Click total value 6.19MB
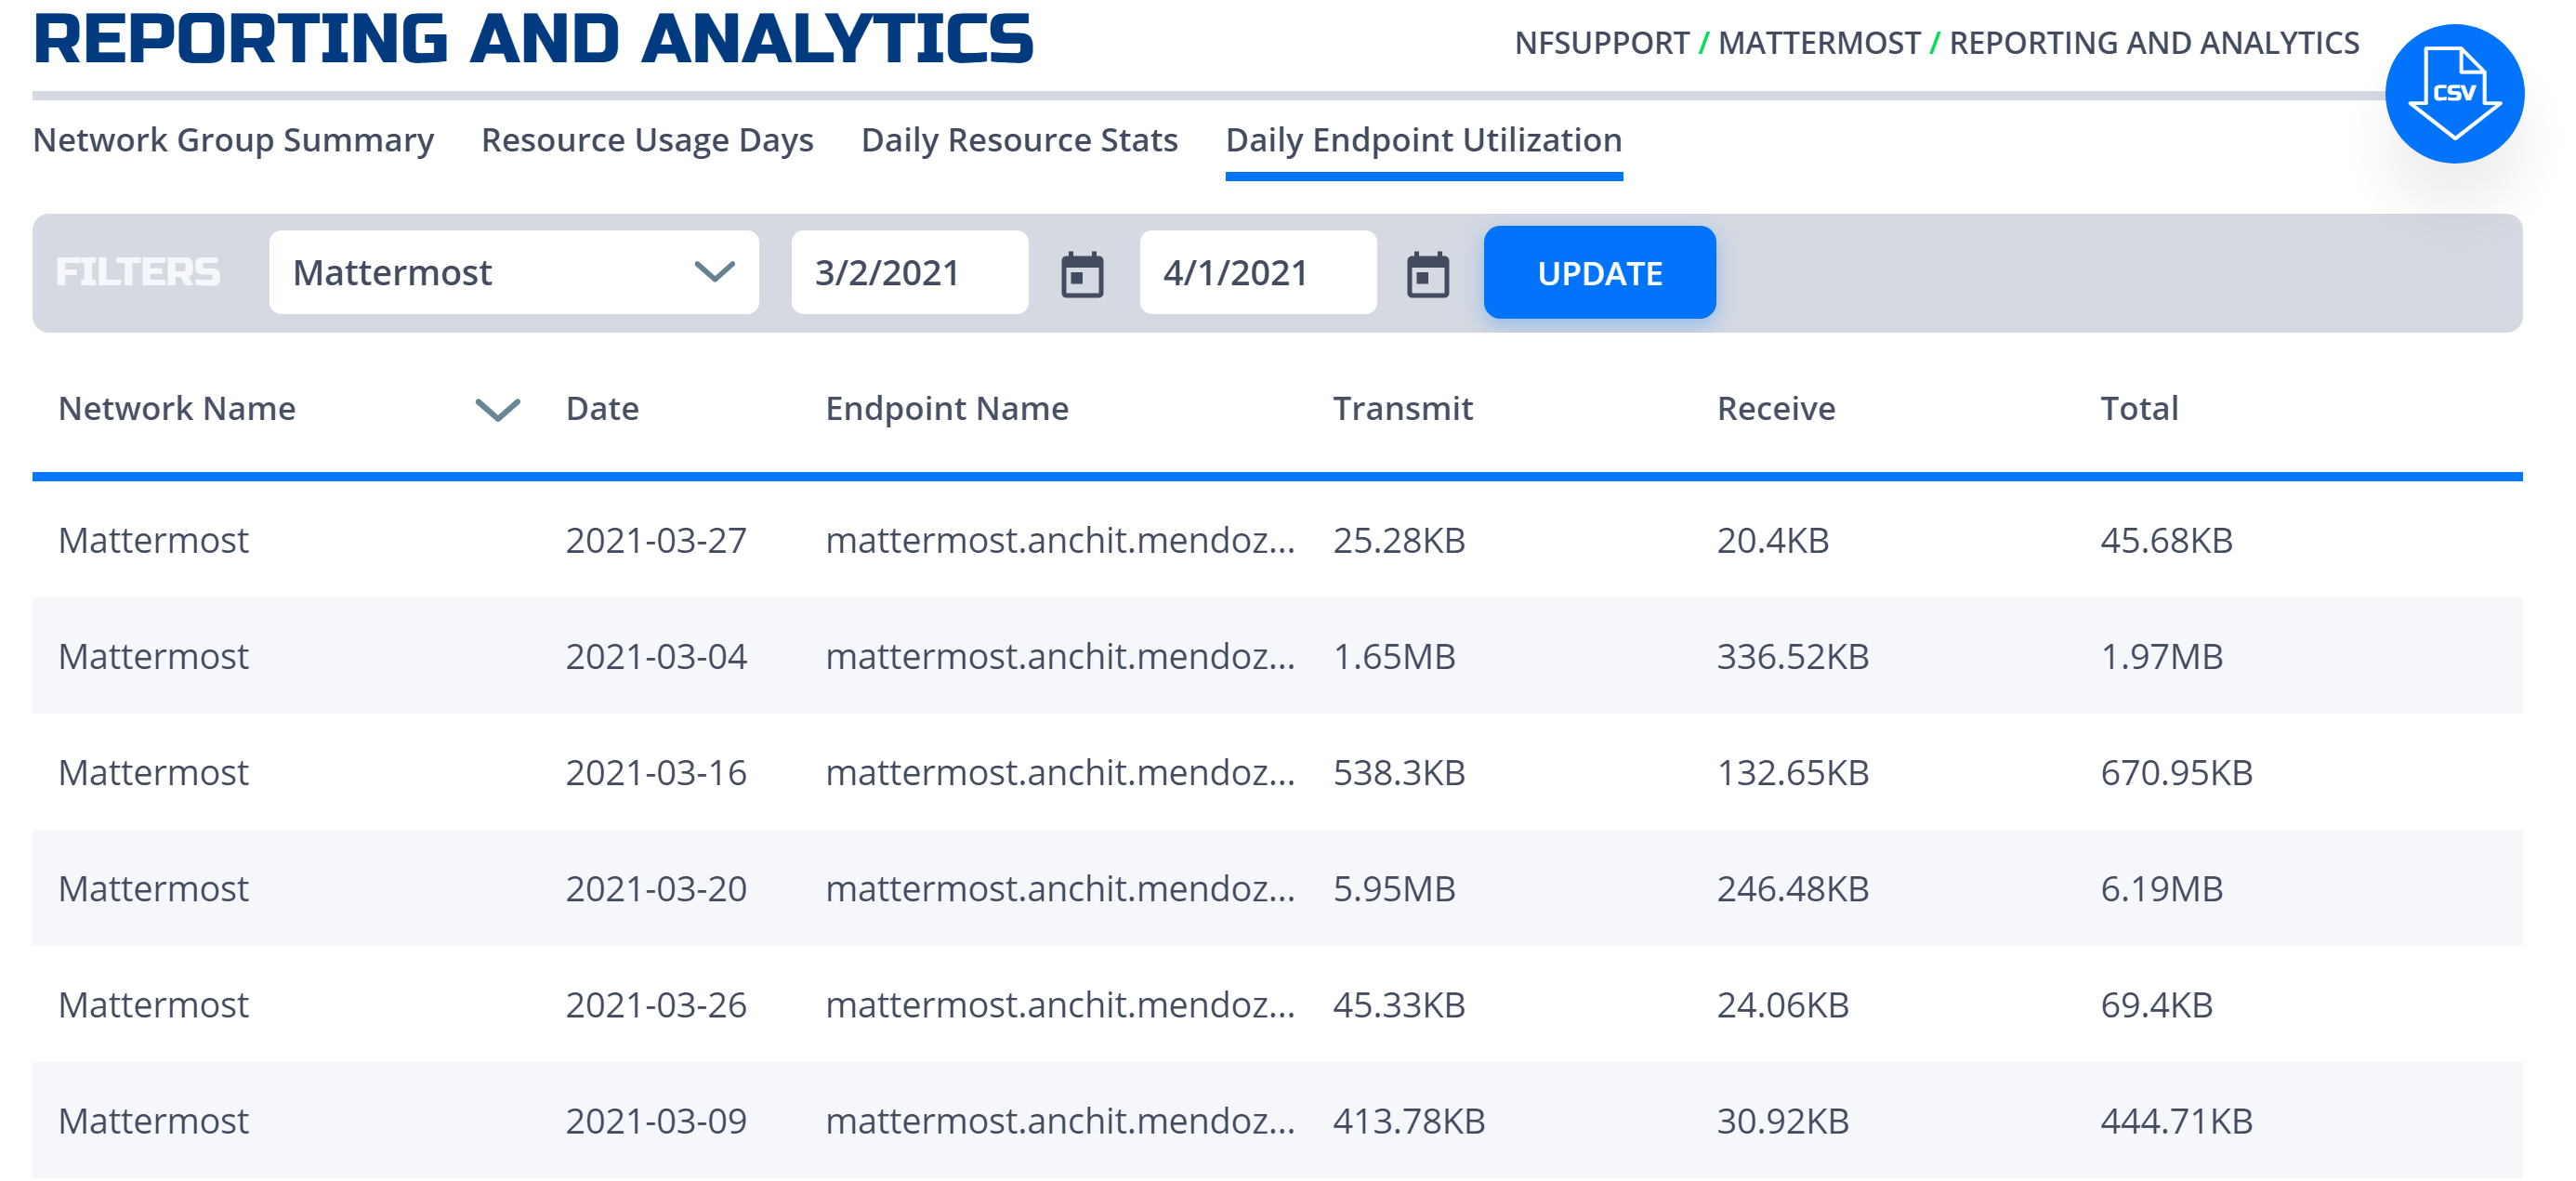Viewport: 2576px width, 1181px height. click(2161, 888)
